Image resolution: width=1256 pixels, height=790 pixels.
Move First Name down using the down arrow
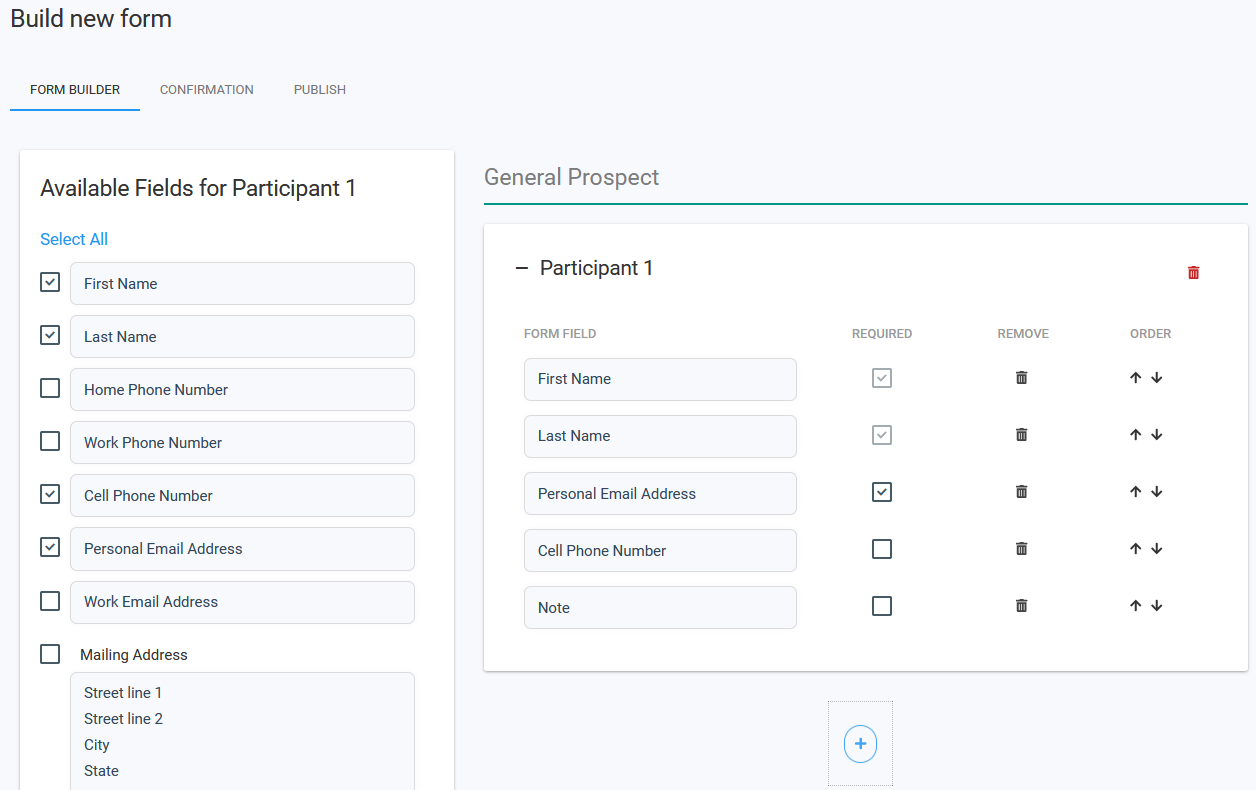coord(1157,377)
